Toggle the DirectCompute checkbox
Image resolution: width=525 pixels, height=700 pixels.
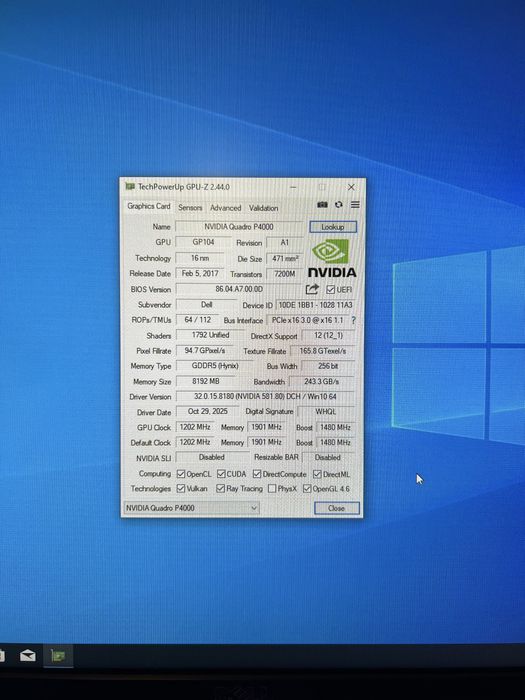257,474
